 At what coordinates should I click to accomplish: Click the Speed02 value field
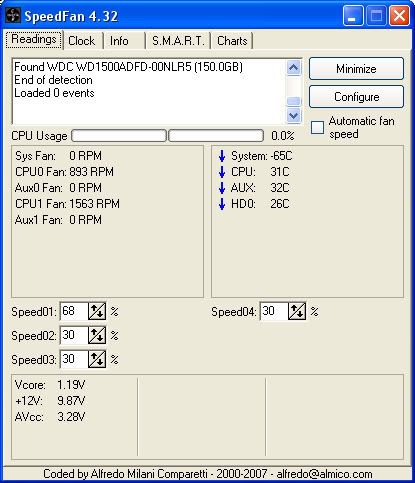[74, 335]
